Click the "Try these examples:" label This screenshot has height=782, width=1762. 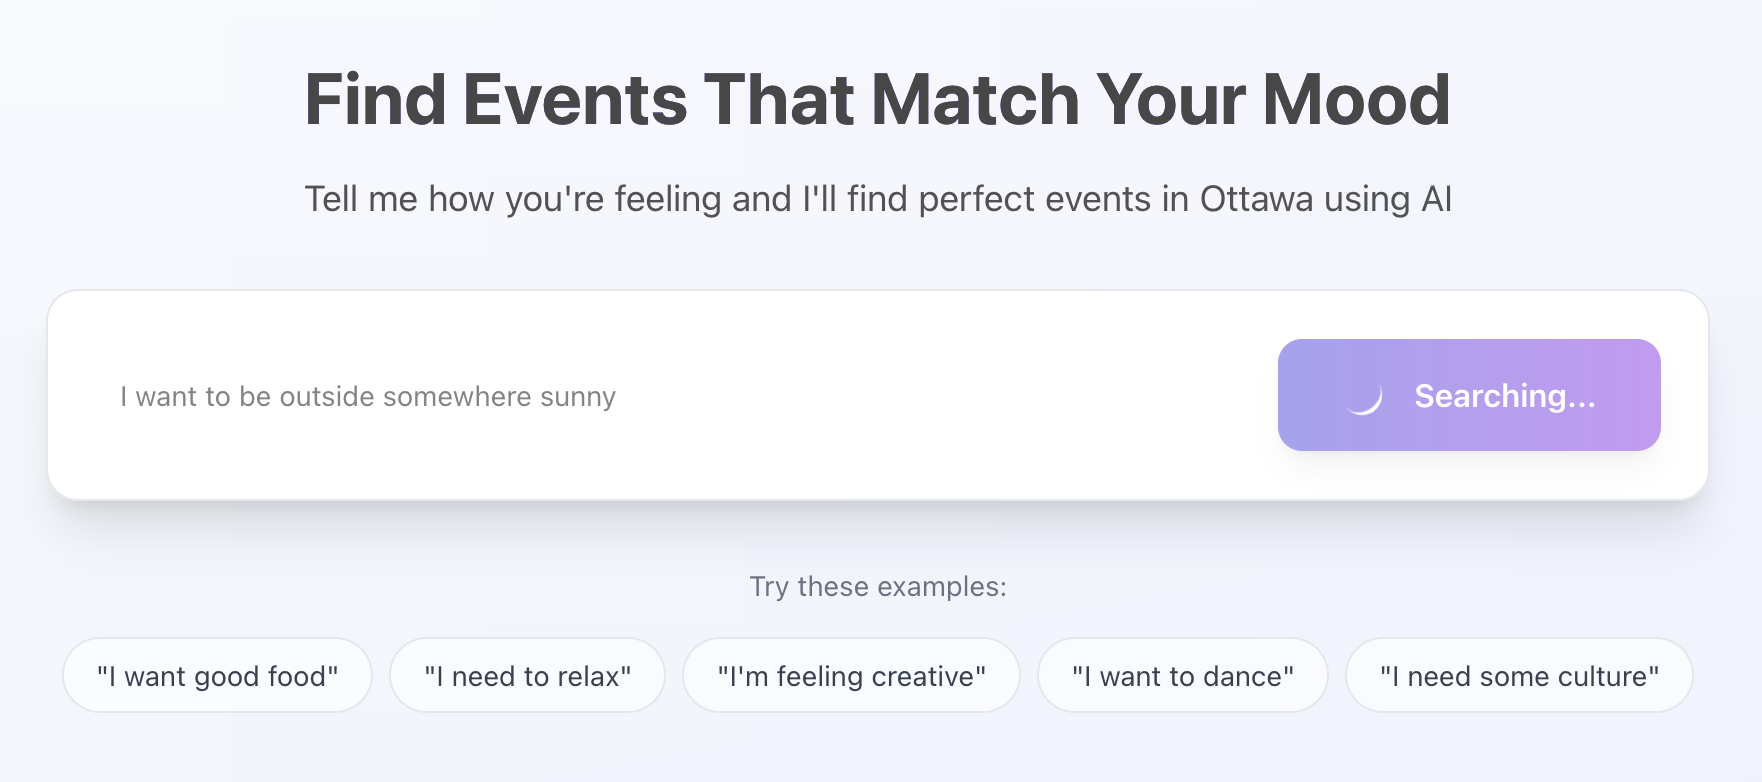click(878, 587)
